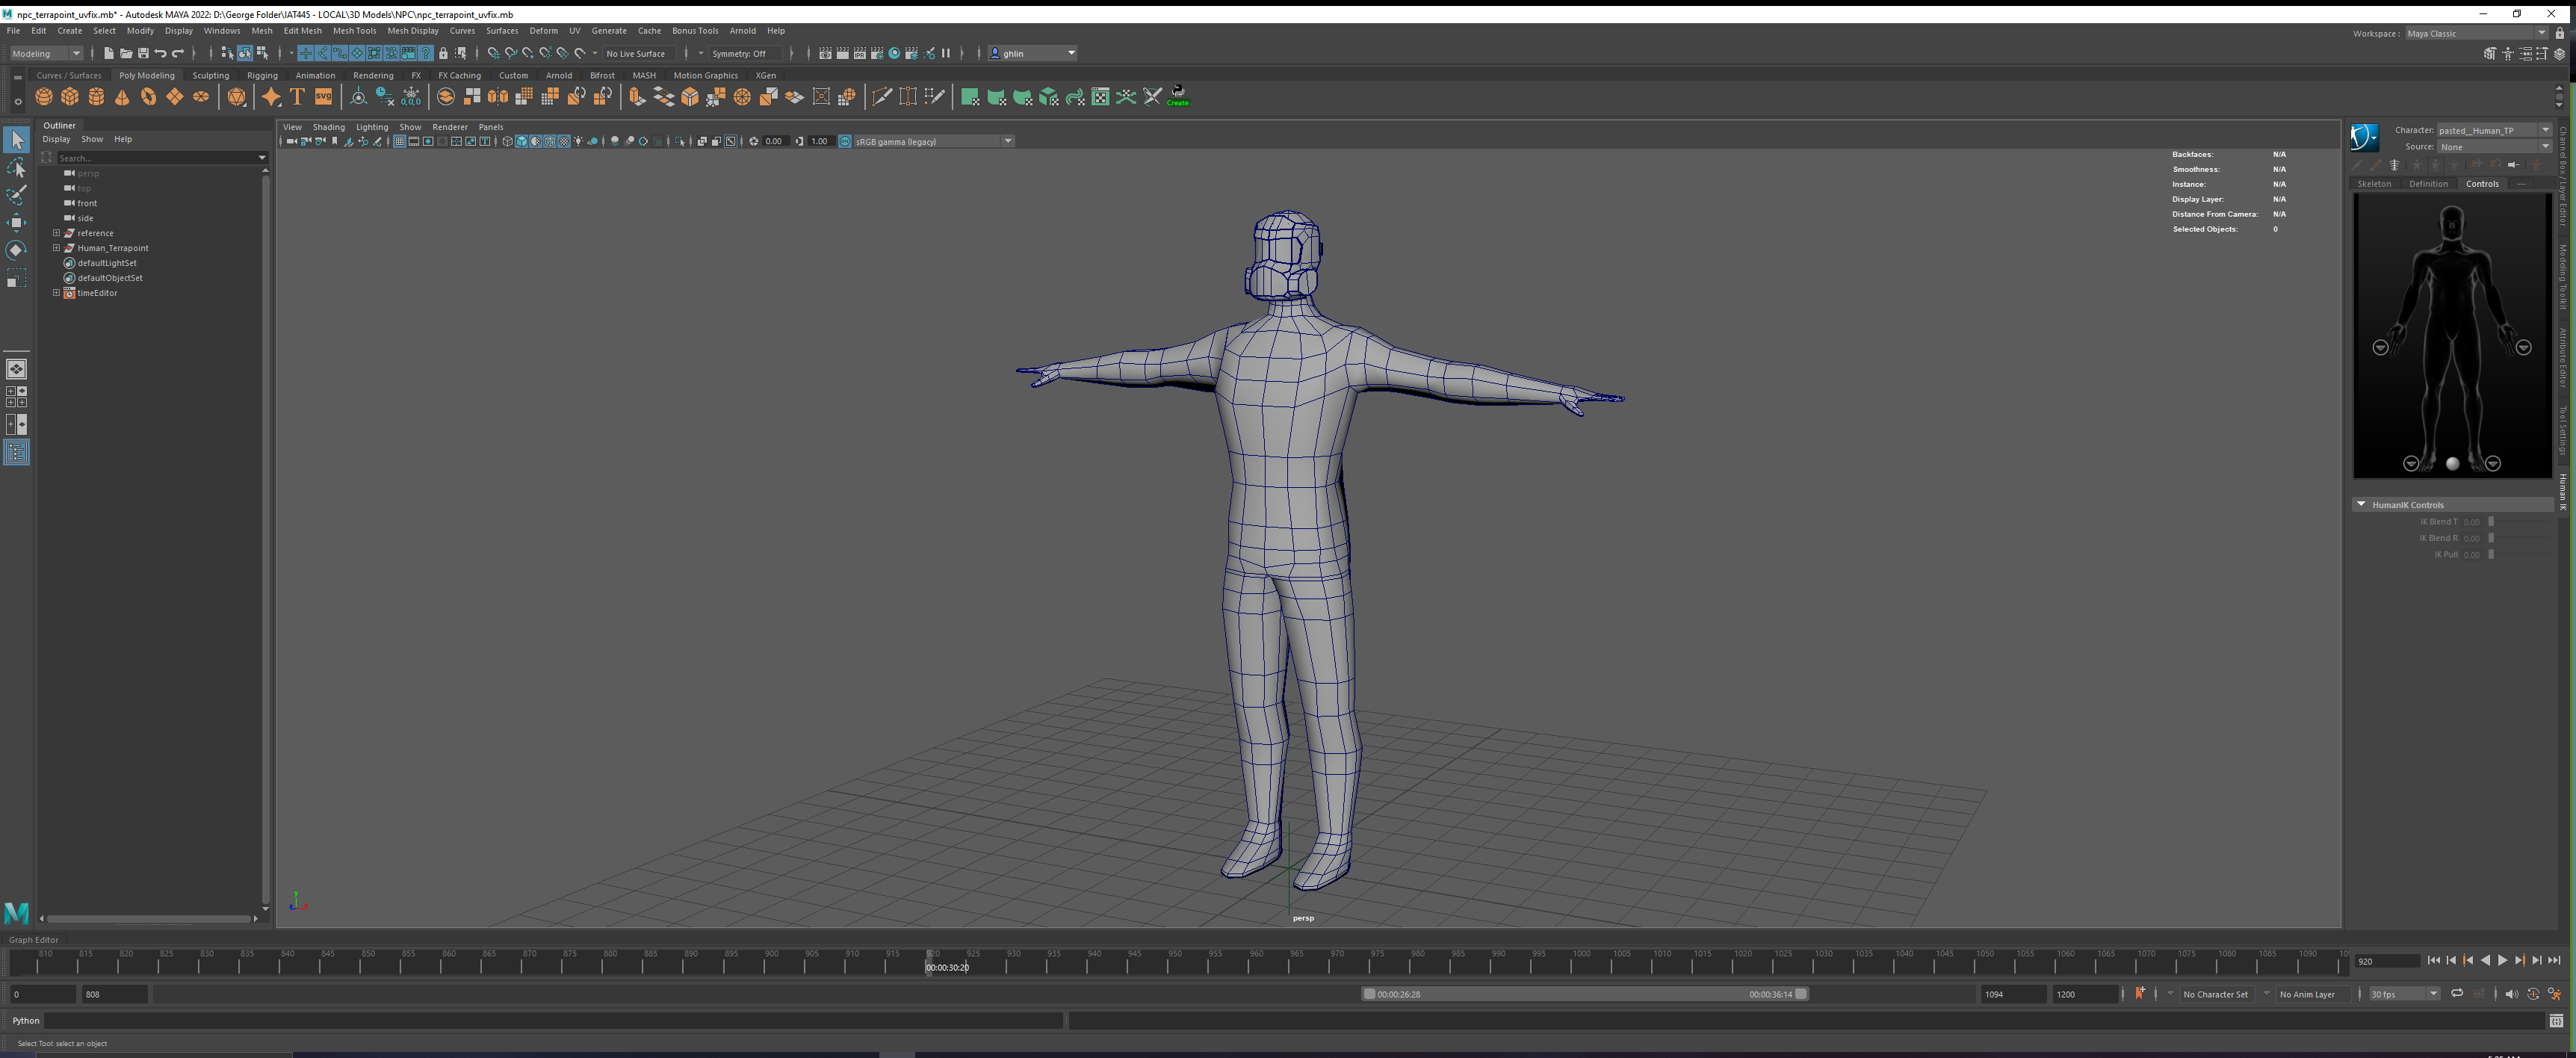Toggle the audio mute speaker icon
Image resolution: width=2576 pixels, height=1058 pixels.
pyautogui.click(x=2510, y=994)
